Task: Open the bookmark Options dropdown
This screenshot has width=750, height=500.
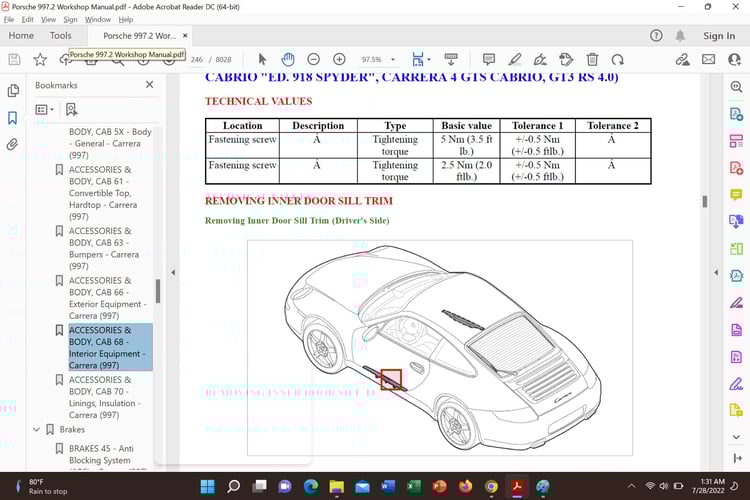Action: [44, 110]
